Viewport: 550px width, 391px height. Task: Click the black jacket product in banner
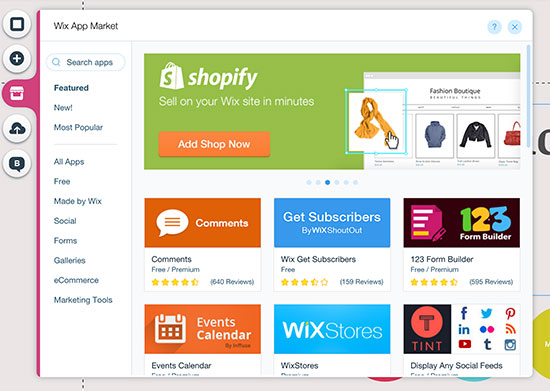coord(476,135)
